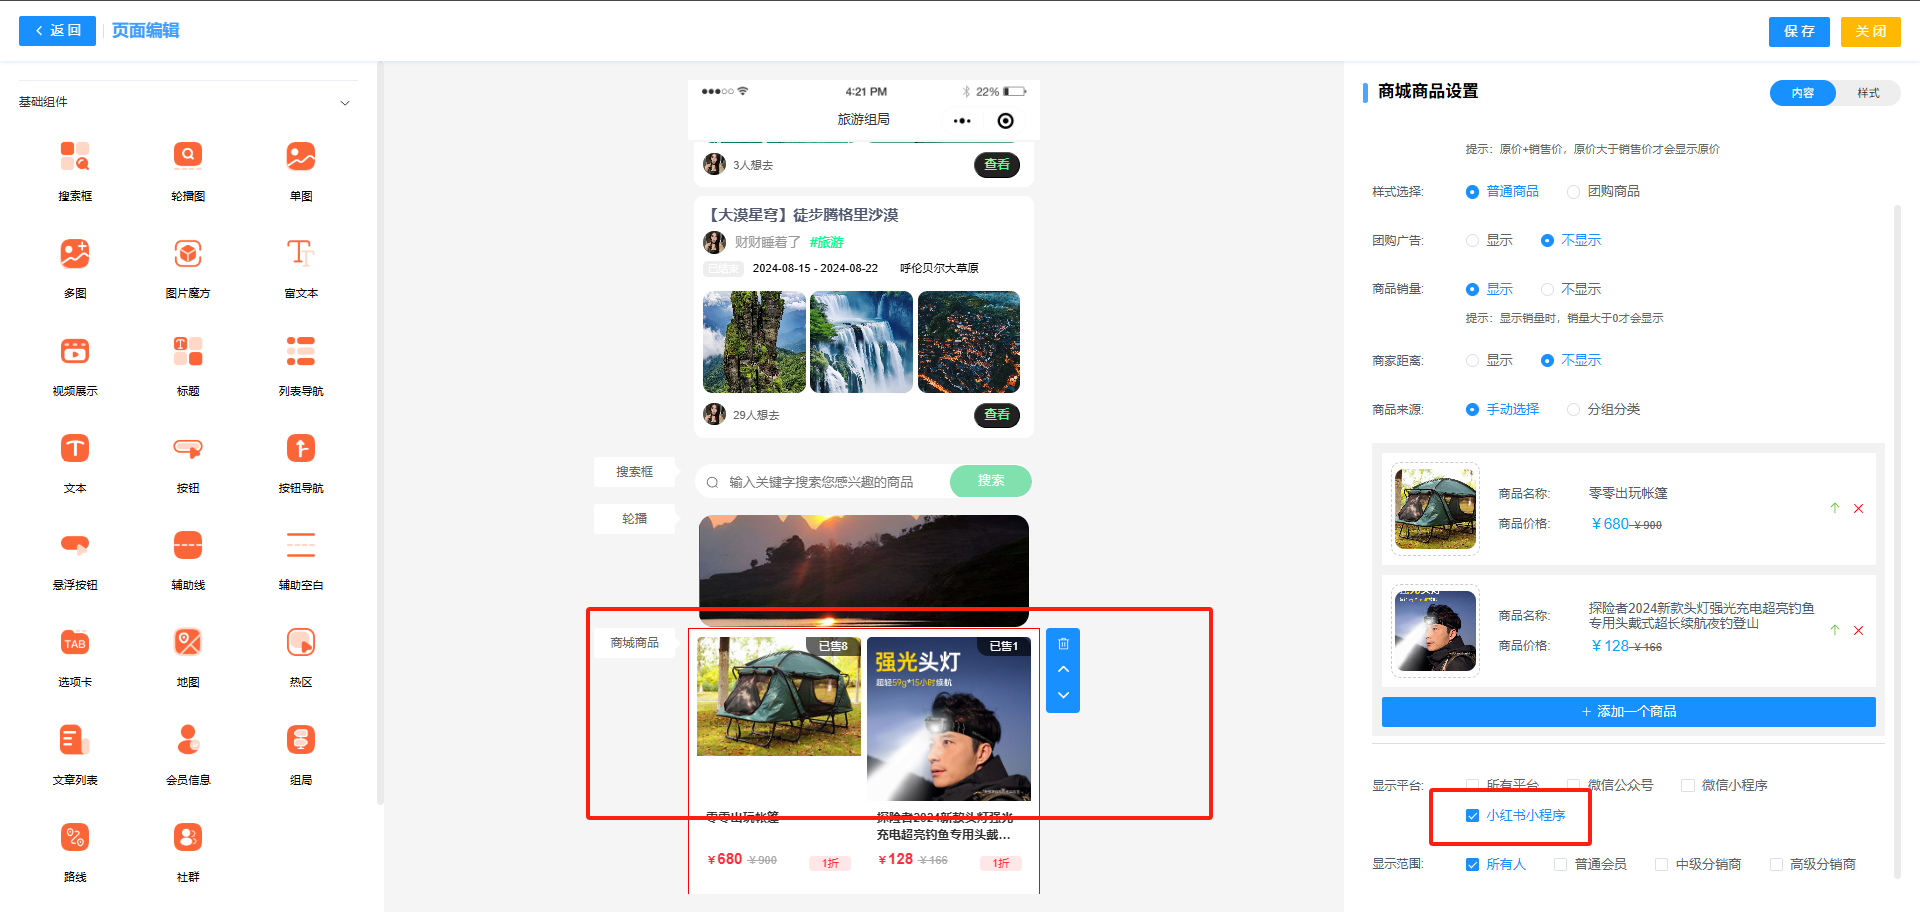This screenshot has height=912, width=1920.
Task: Move the product block down with chevron
Action: coord(1063,695)
